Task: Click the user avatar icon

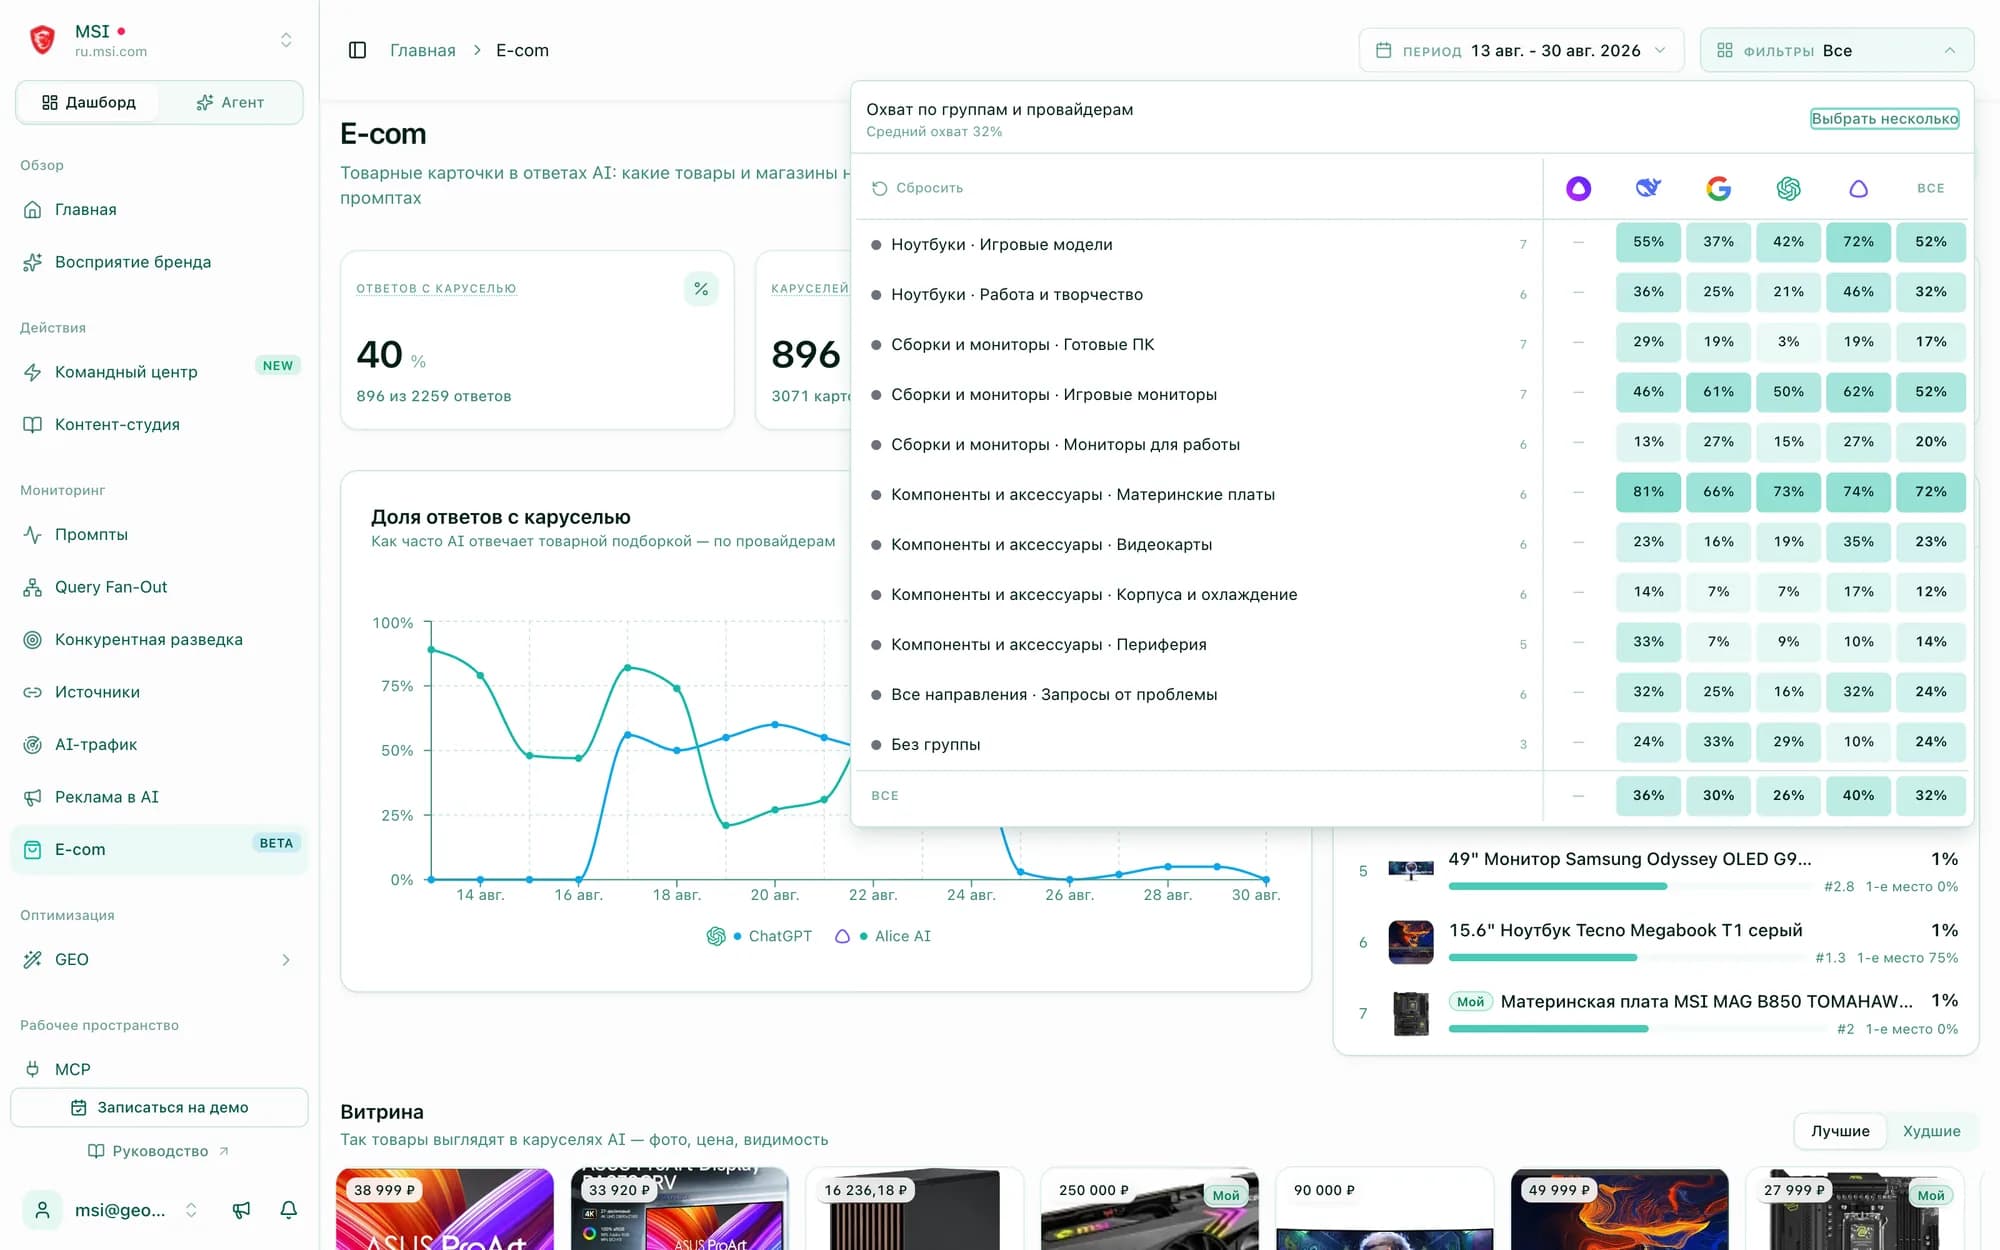Action: click(43, 1210)
